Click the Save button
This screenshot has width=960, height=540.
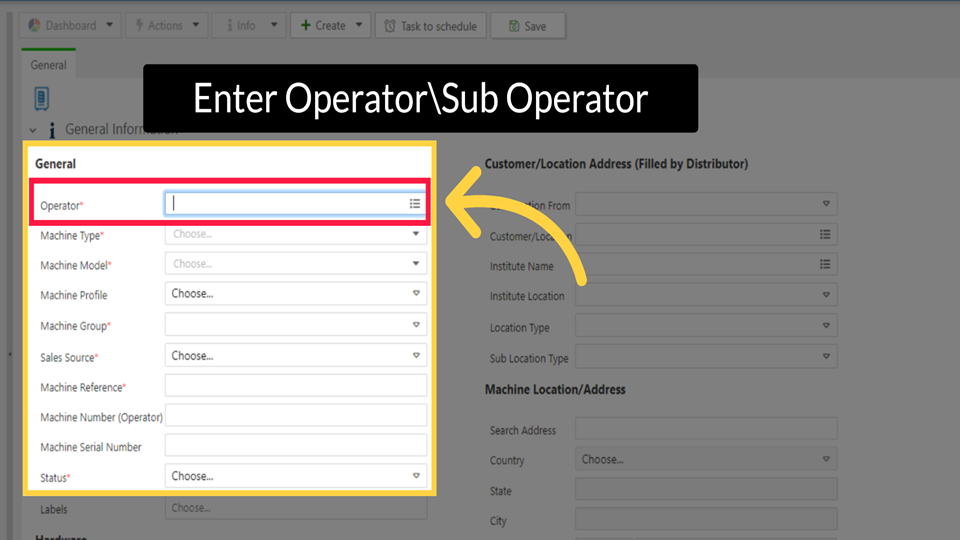[528, 26]
